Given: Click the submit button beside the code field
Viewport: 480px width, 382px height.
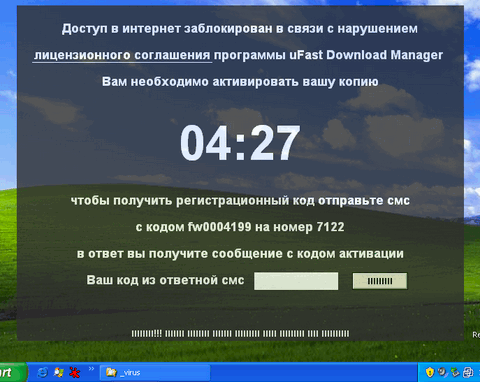Looking at the screenshot, I should coord(380,281).
